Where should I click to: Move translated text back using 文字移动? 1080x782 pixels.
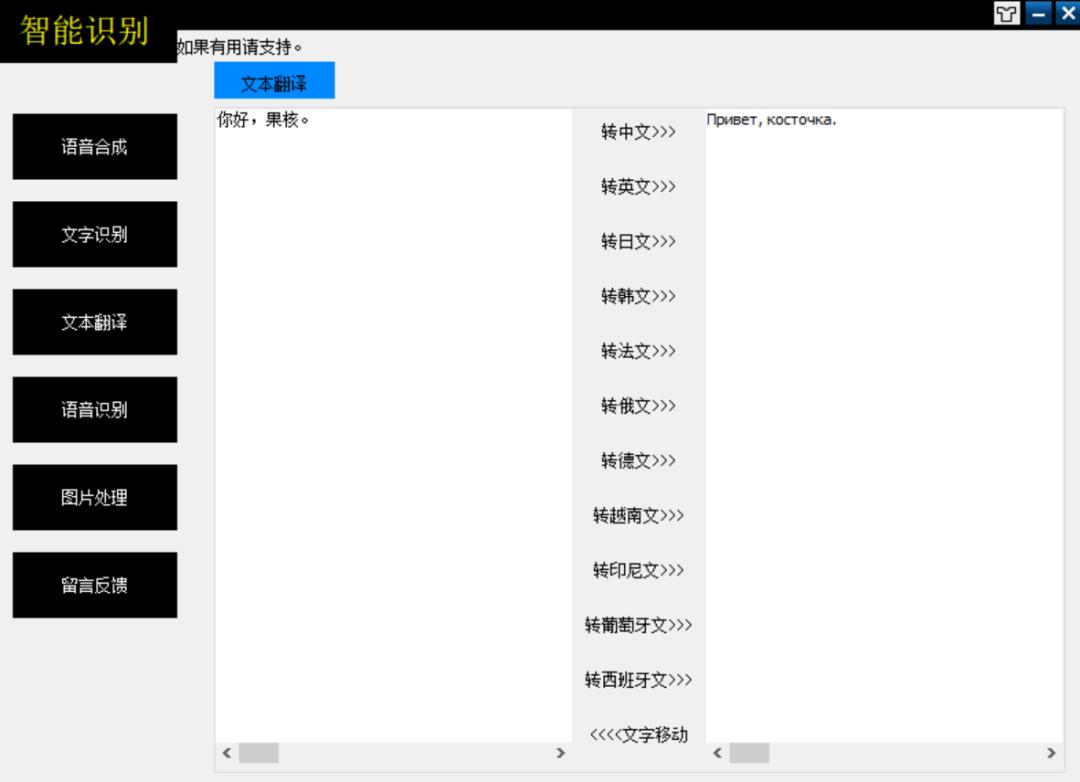pyautogui.click(x=637, y=733)
